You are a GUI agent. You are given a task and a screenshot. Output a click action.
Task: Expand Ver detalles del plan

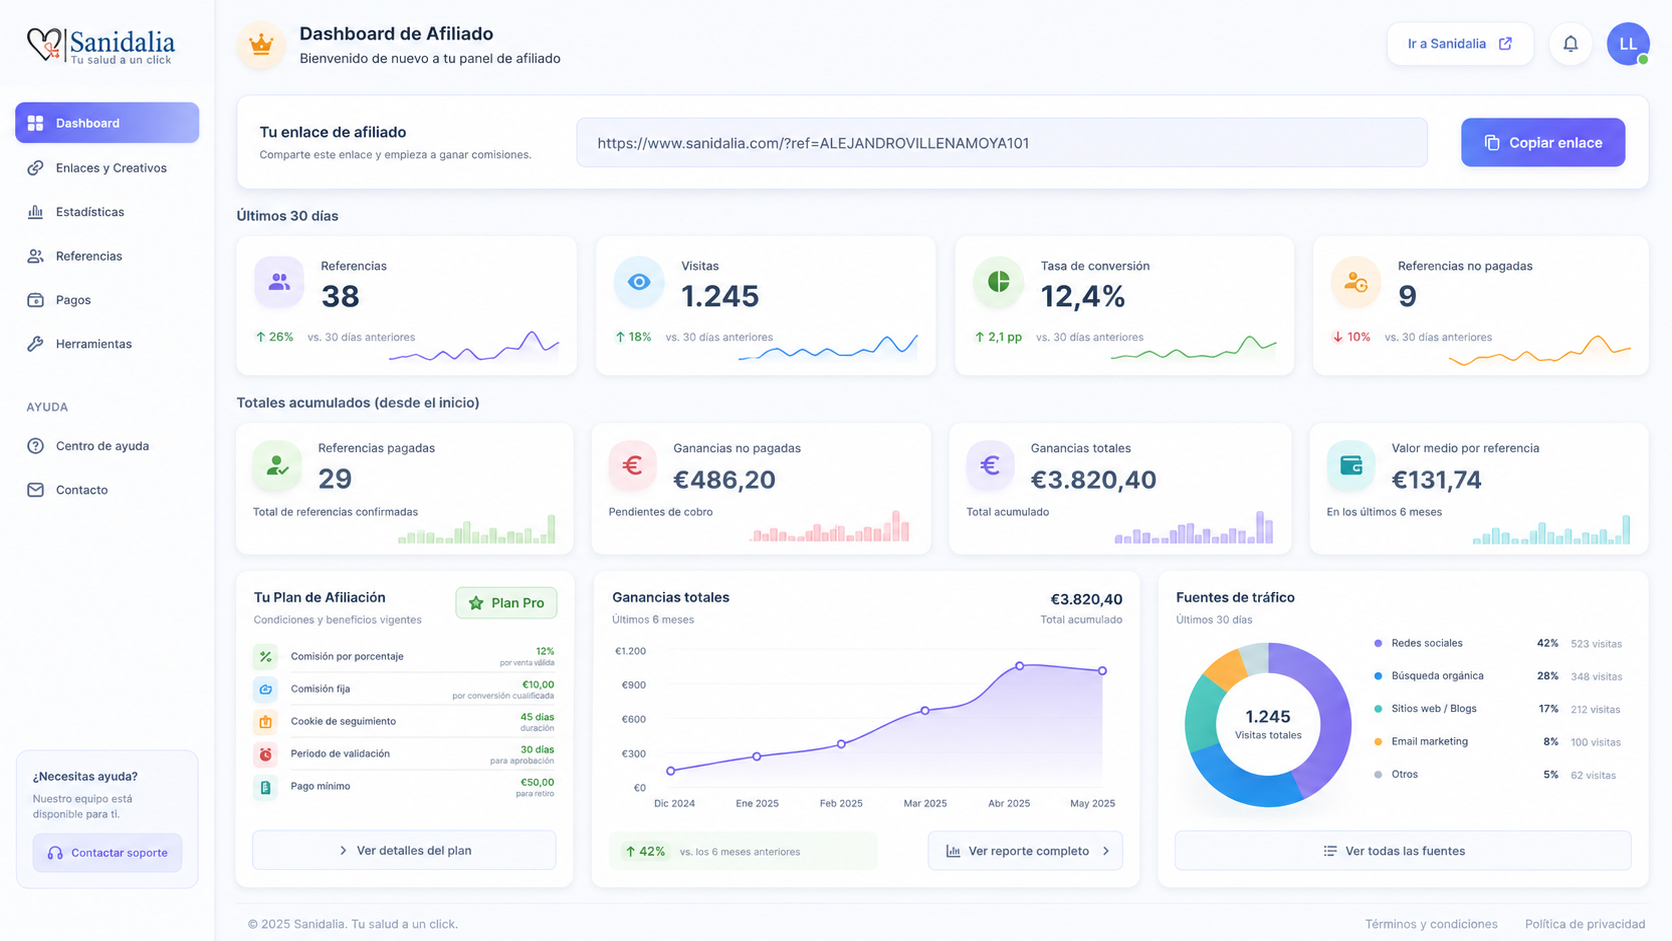click(x=404, y=850)
